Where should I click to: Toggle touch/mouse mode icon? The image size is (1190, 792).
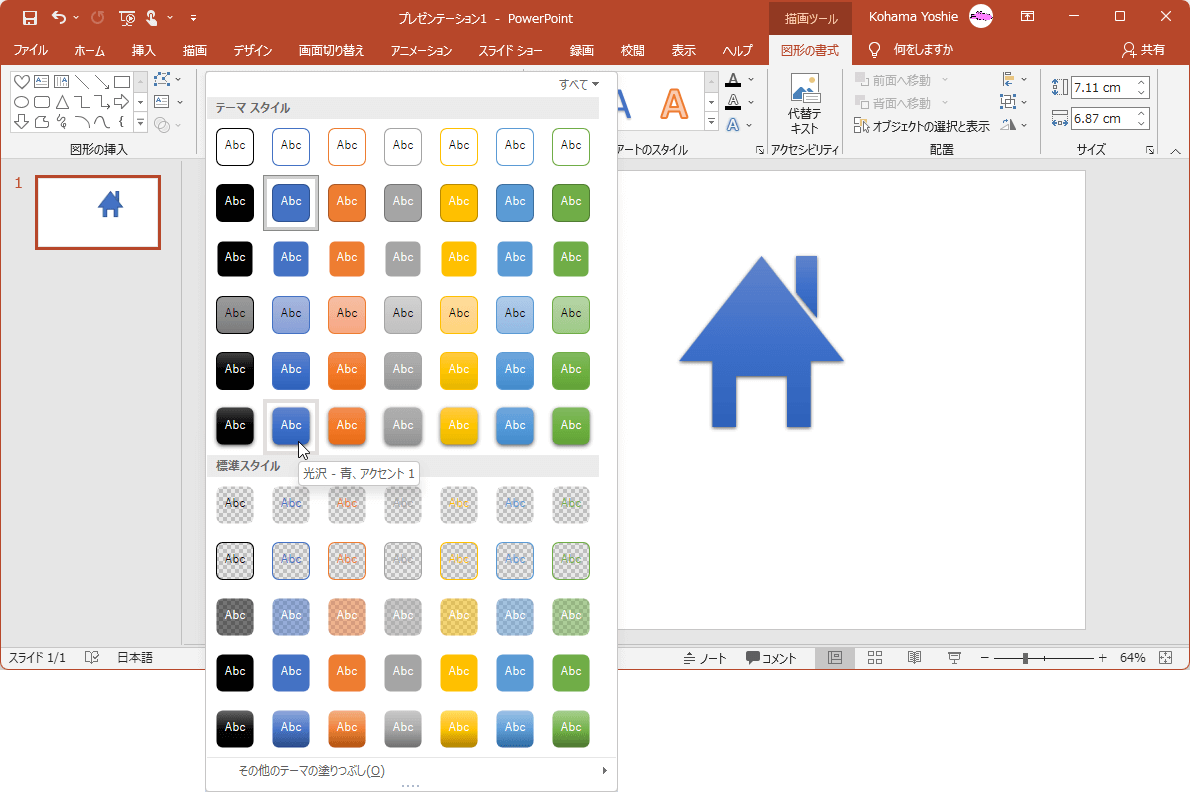pyautogui.click(x=152, y=17)
